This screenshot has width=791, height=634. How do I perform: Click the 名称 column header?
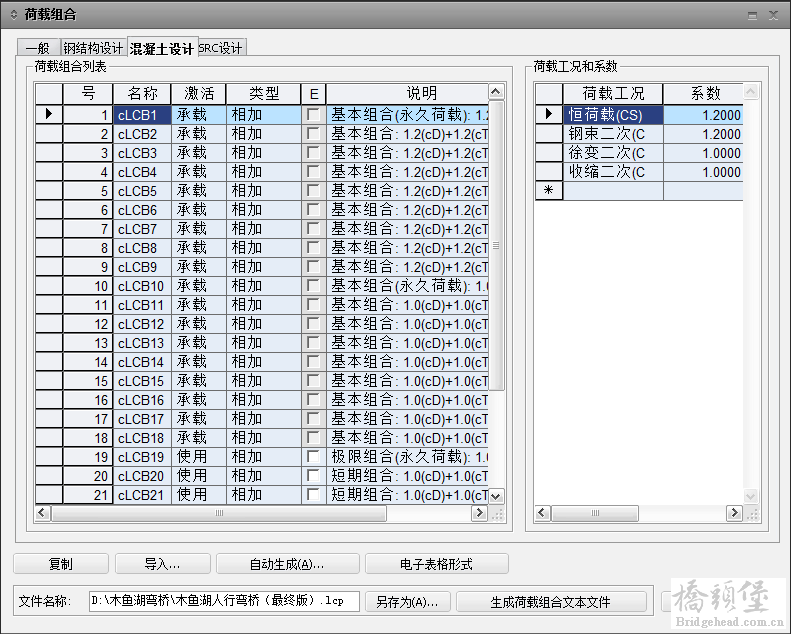click(x=142, y=93)
